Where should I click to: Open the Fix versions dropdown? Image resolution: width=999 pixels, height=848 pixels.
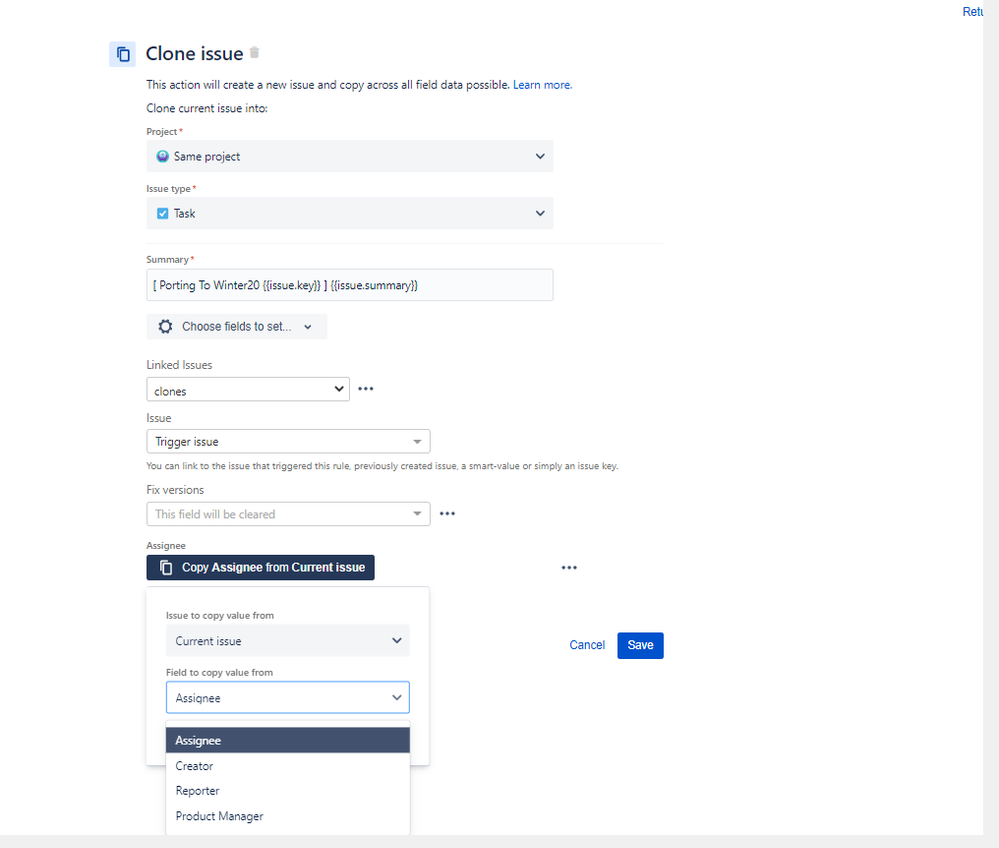click(x=288, y=514)
